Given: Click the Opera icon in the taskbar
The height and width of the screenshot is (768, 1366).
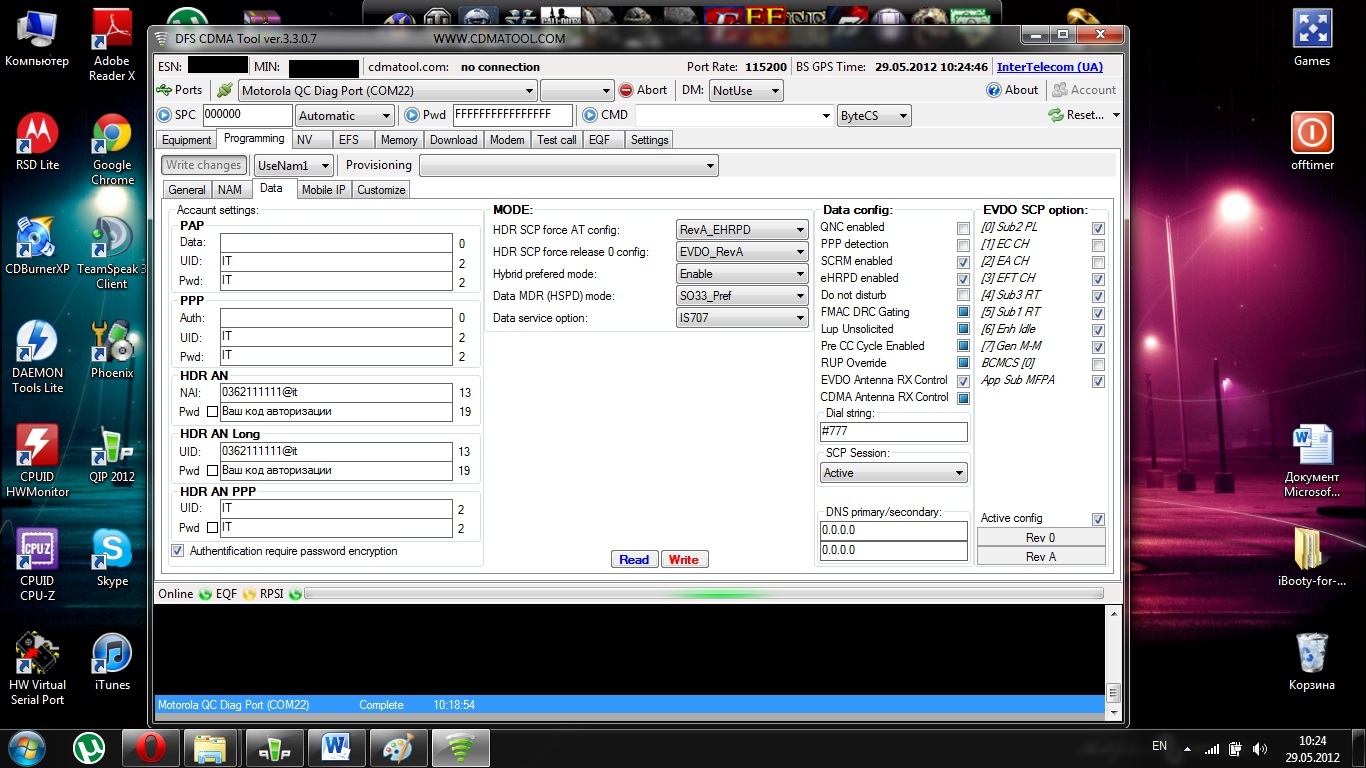Looking at the screenshot, I should tap(150, 747).
